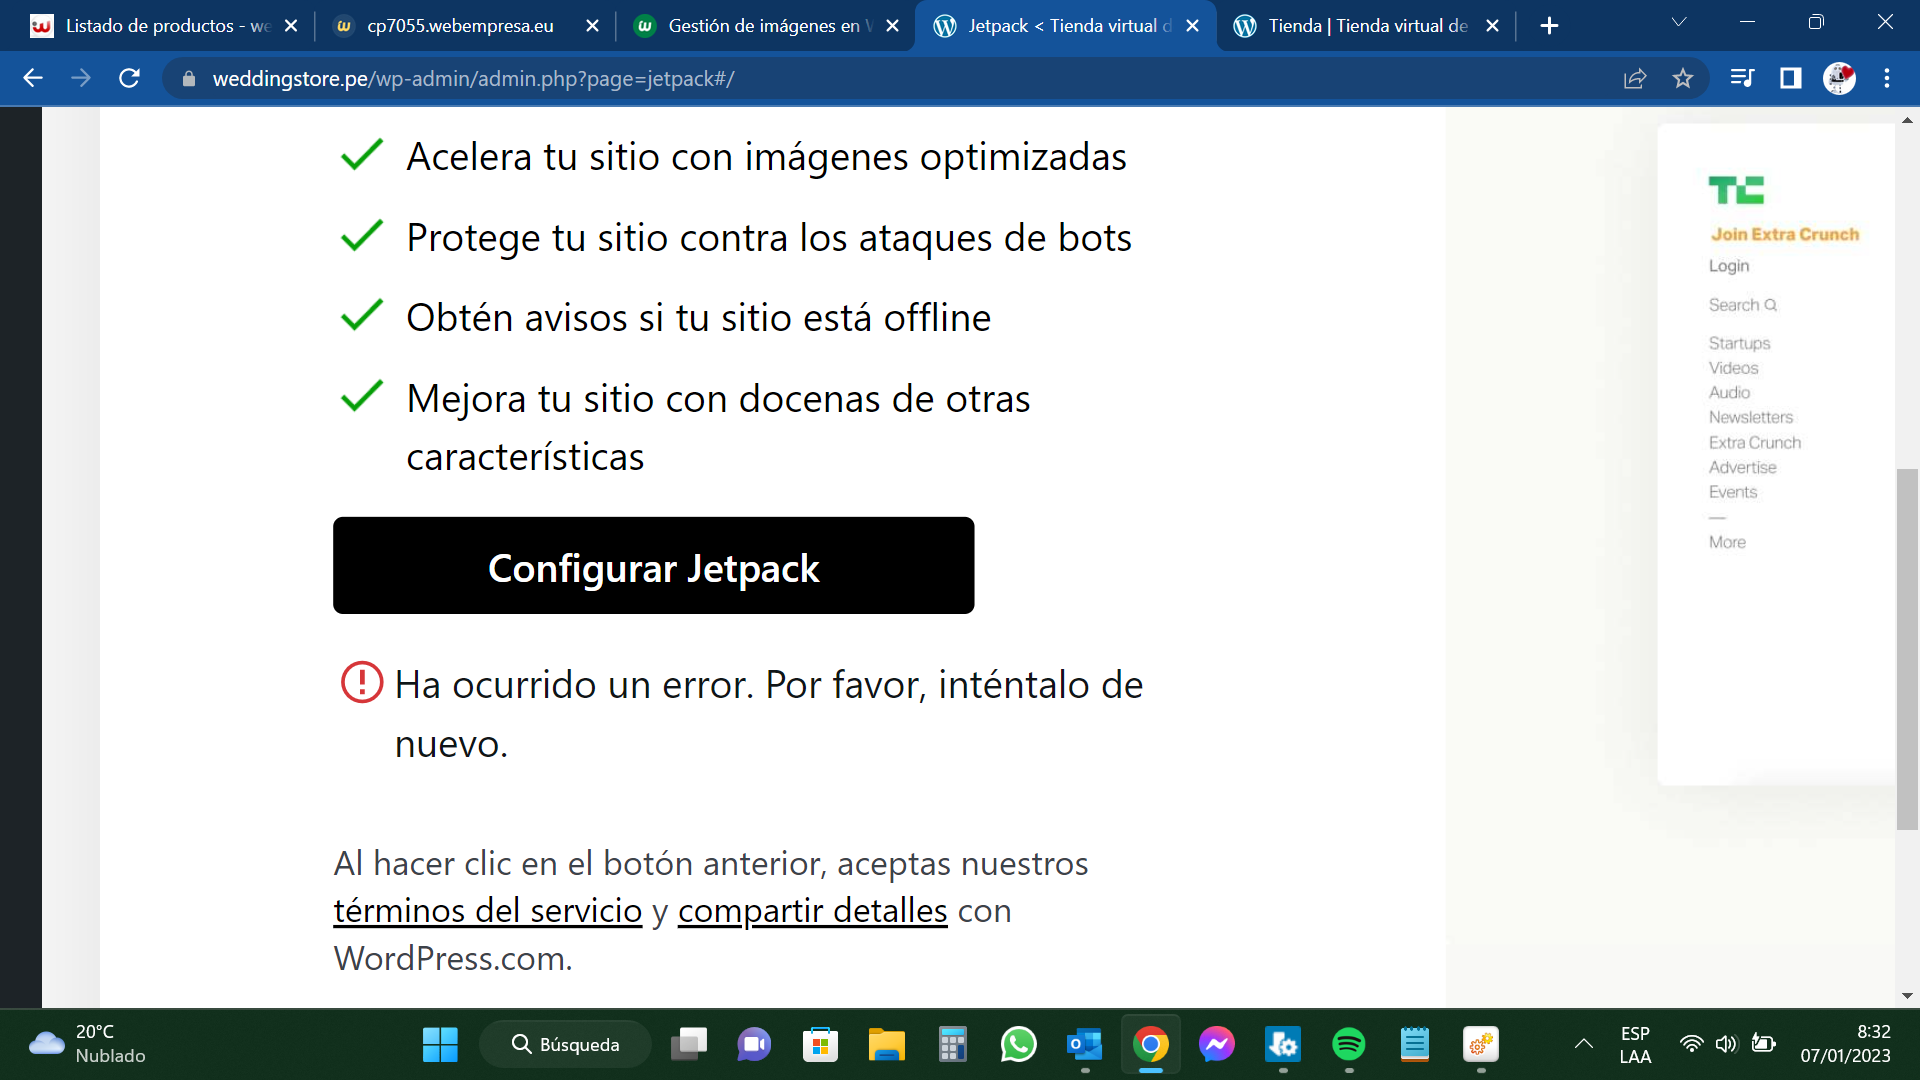Close the Gestión de imágenes tab

click(x=892, y=26)
